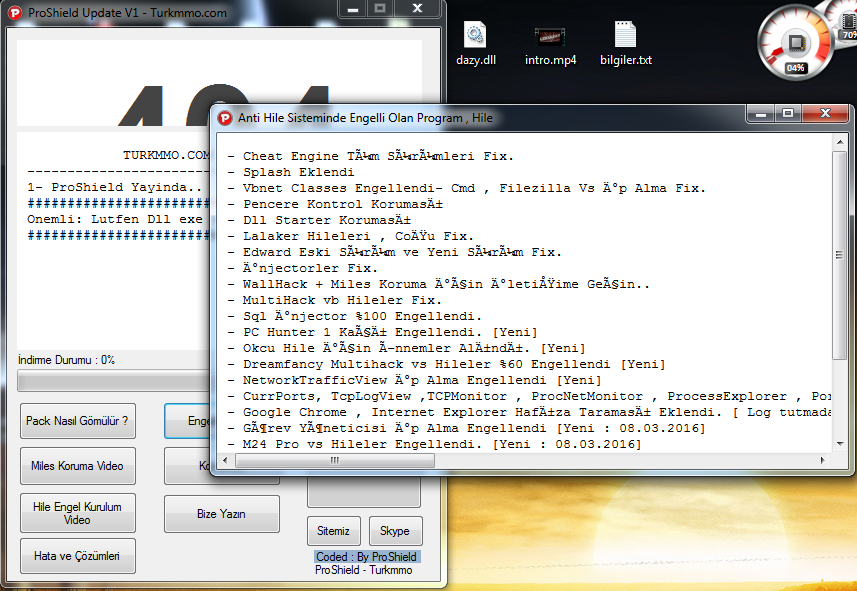Click ProShield Update window title icon
Viewport: 857px width, 591px height.
pyautogui.click(x=15, y=13)
